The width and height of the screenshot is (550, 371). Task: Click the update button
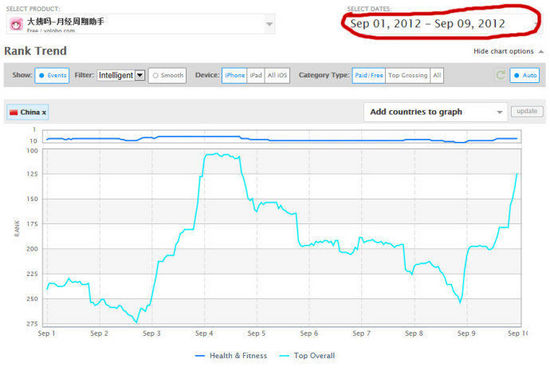(527, 112)
